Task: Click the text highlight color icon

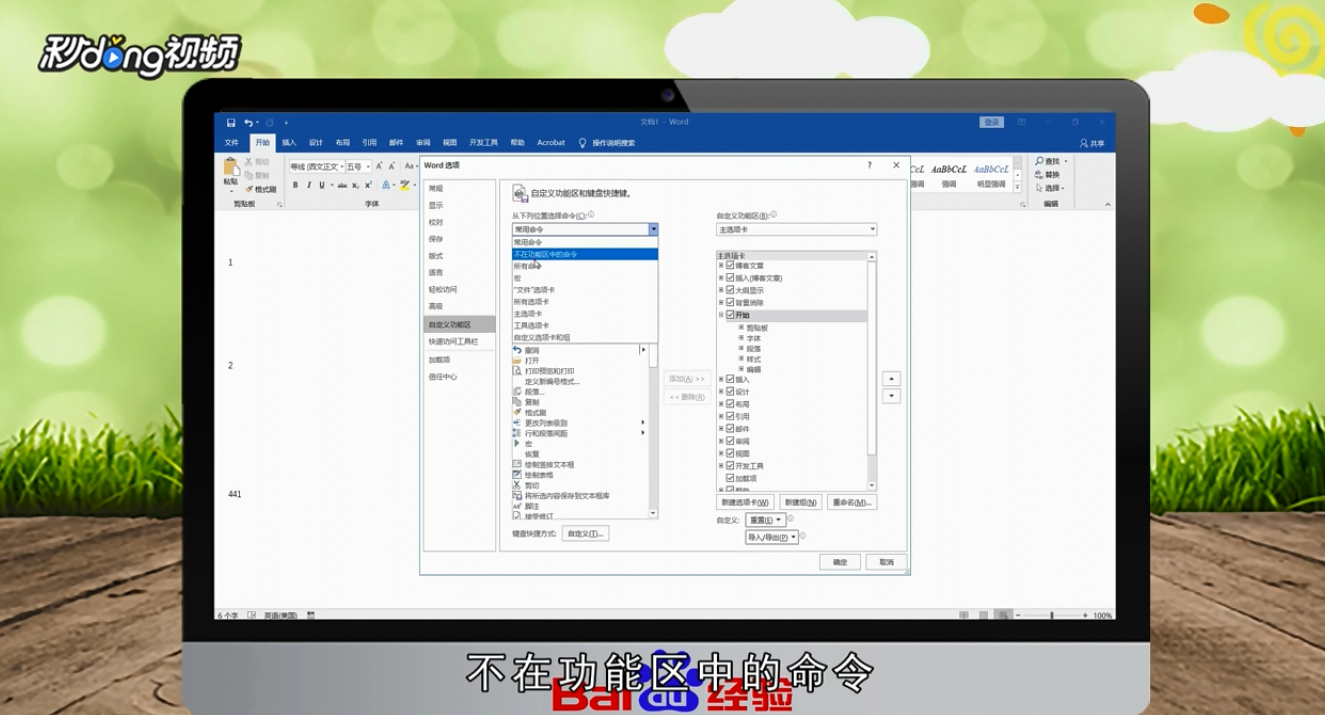Action: tap(404, 185)
